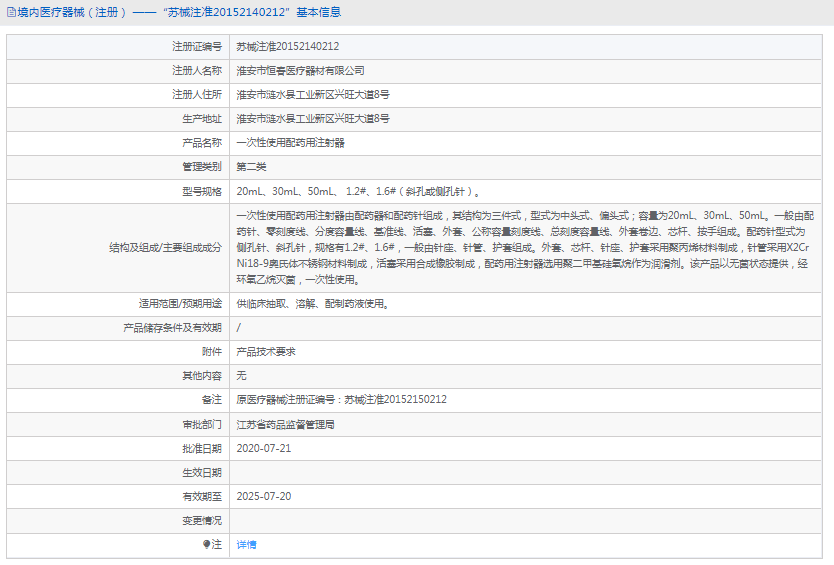The width and height of the screenshot is (834, 565).
Task: Click product name 一次性使用配药用注射器
Action: coord(290,142)
